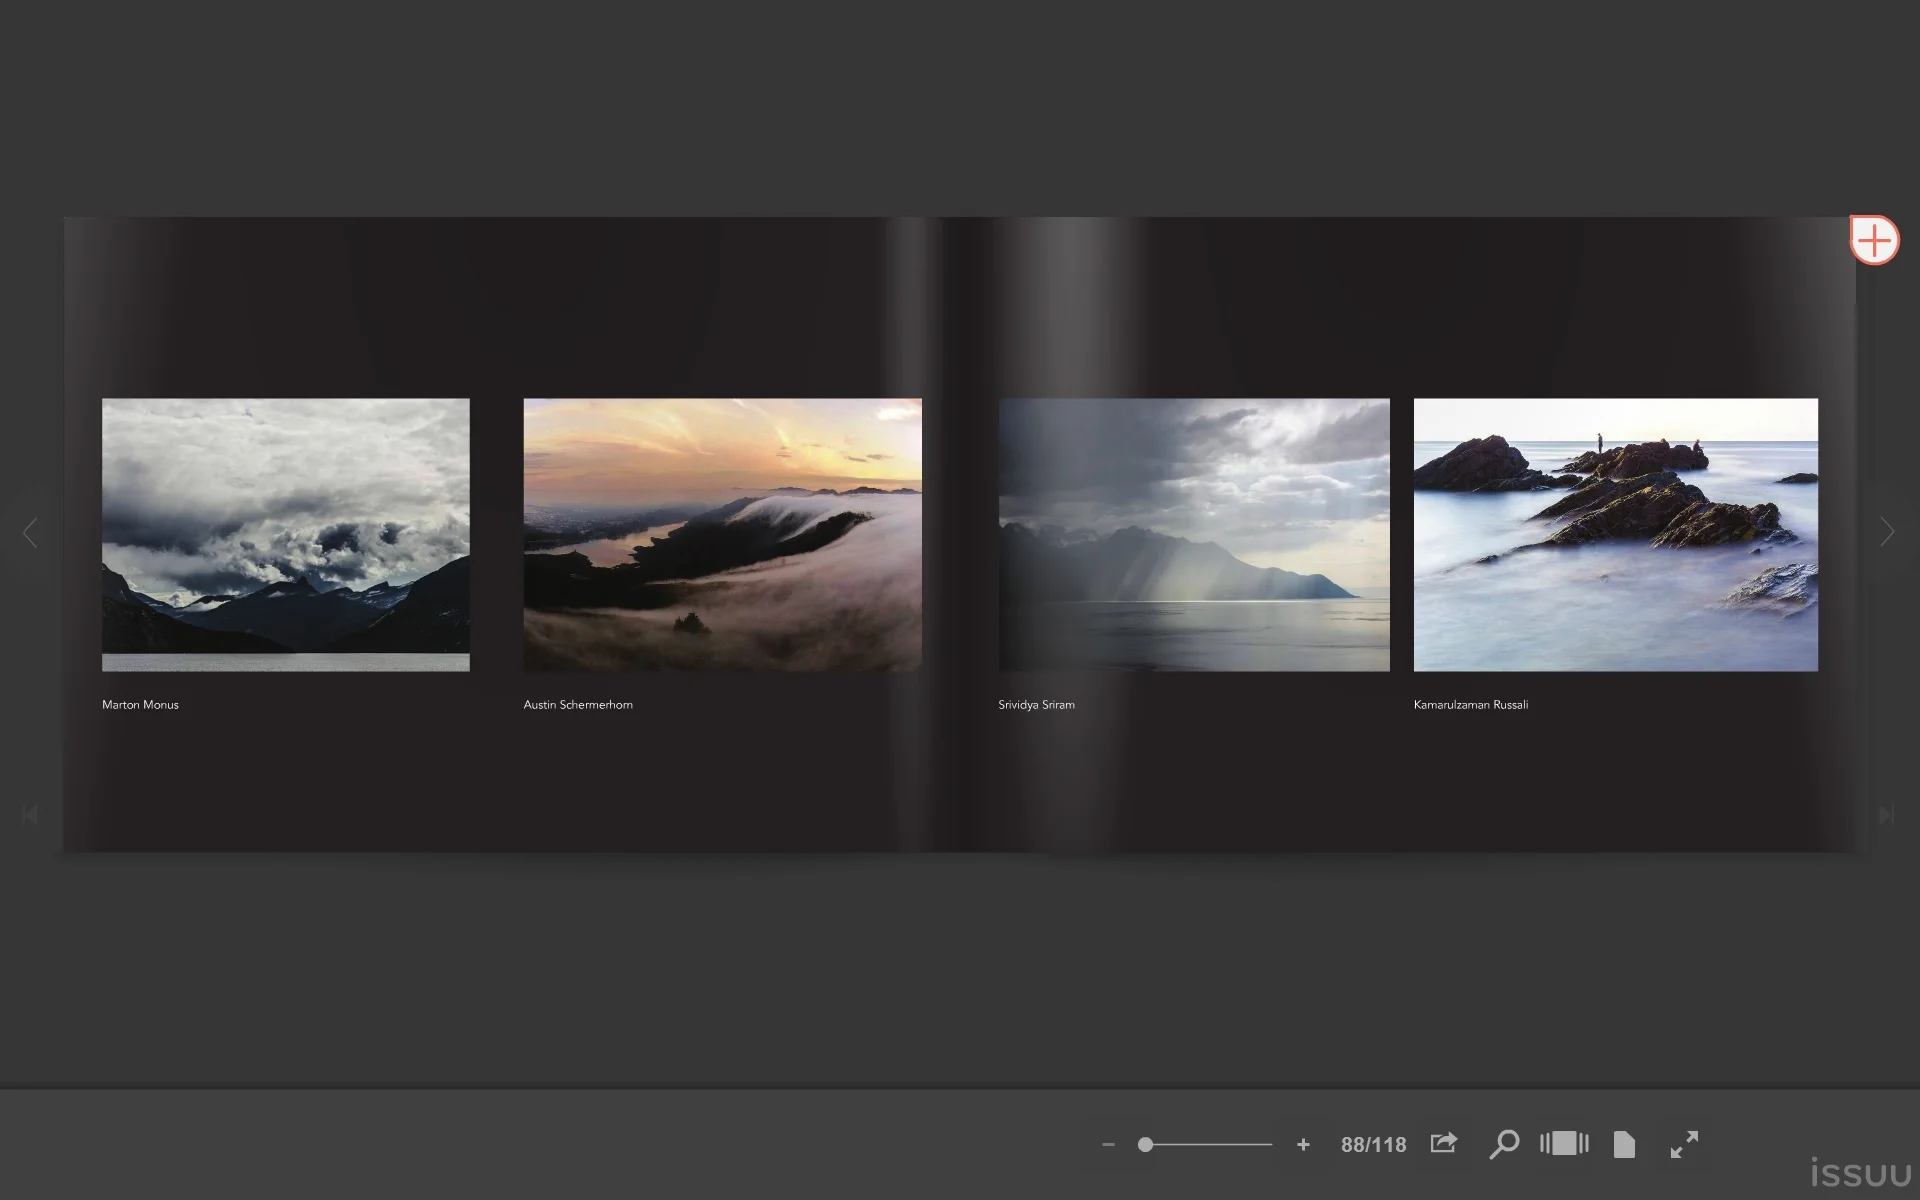
Task: Click Kamarulzaman Russali rocky seascape photo
Action: pyautogui.click(x=1615, y=535)
